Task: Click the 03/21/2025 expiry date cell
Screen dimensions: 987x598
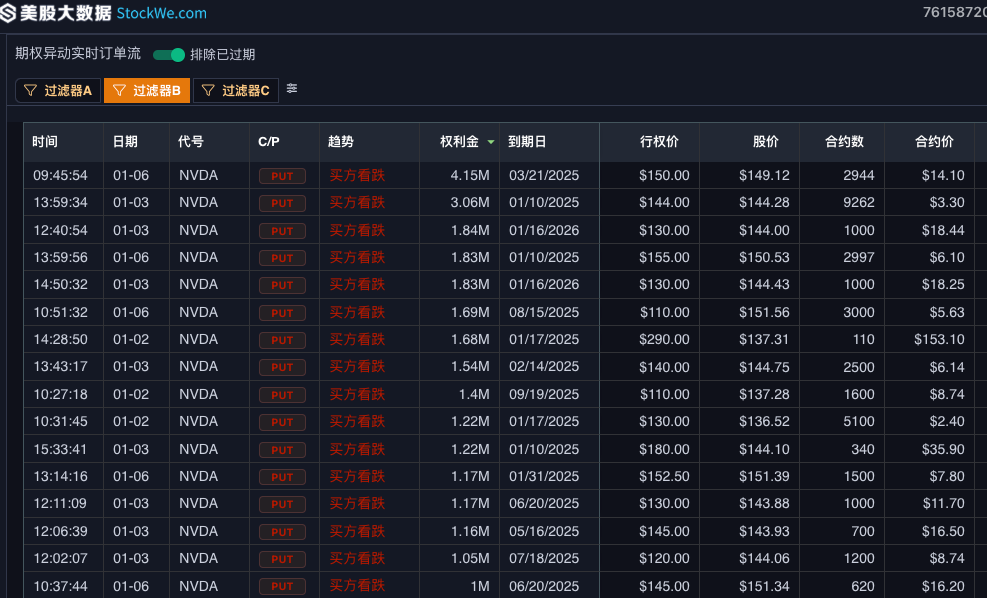Action: pyautogui.click(x=543, y=176)
